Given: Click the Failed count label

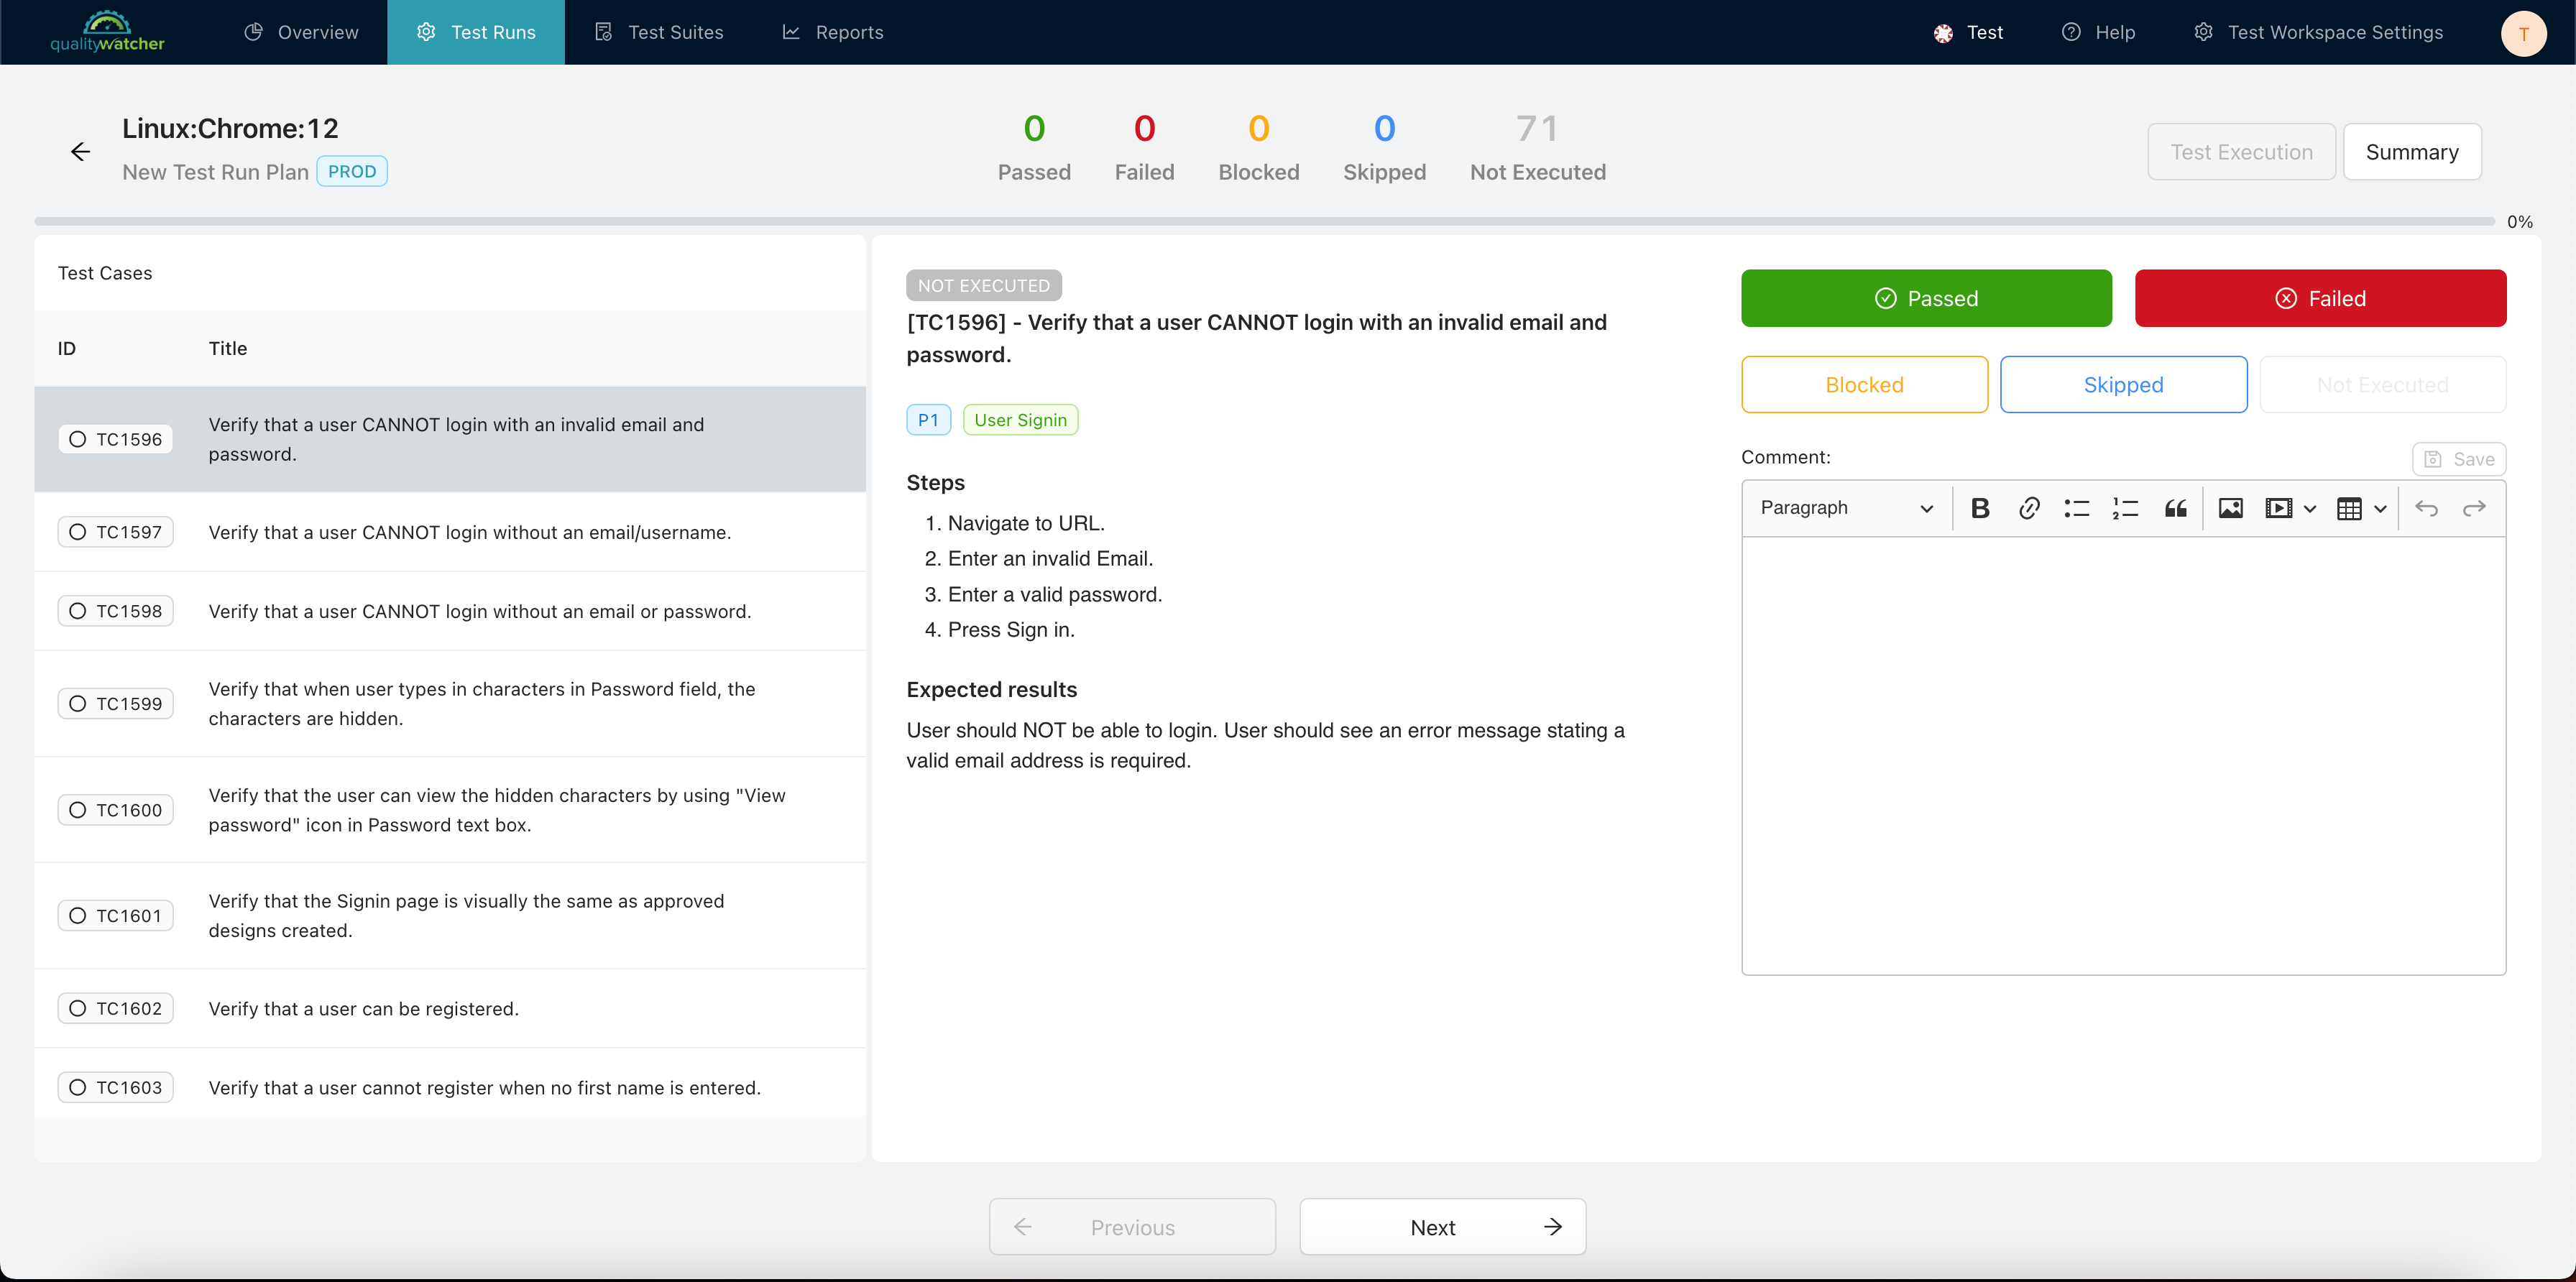Looking at the screenshot, I should (1144, 172).
